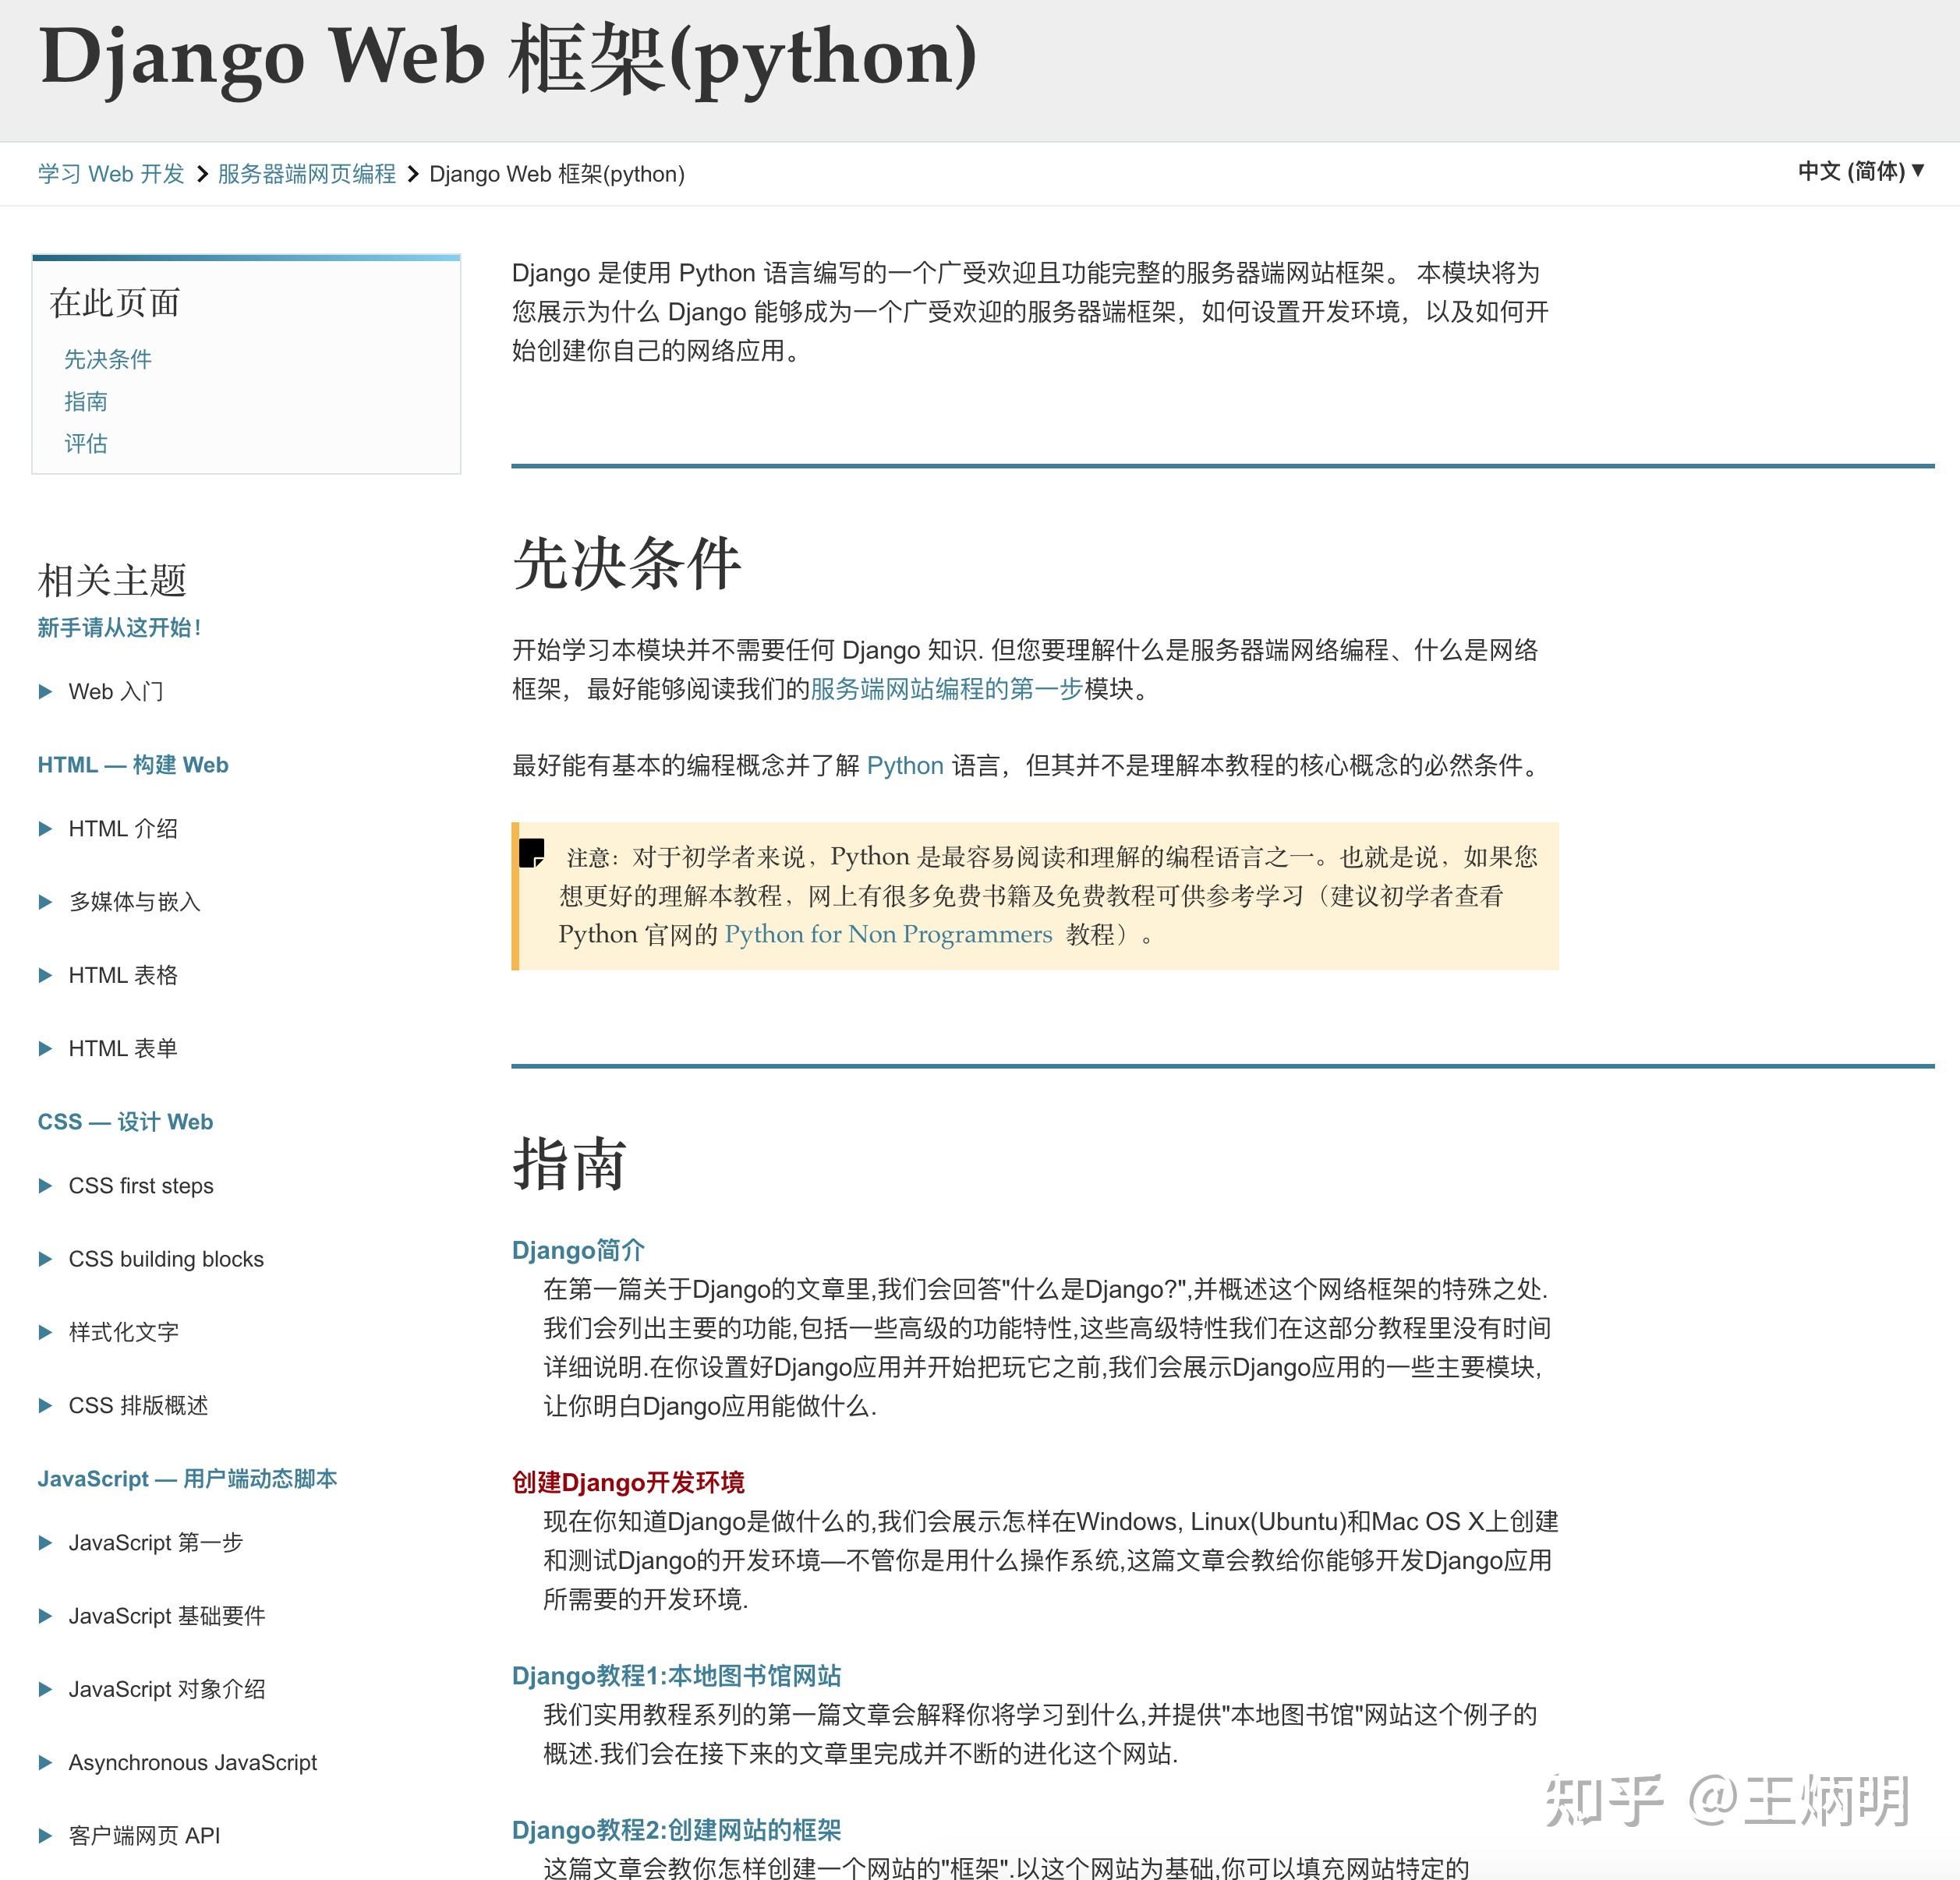Image resolution: width=1960 pixels, height=1880 pixels.
Task: Expand JavaScript 第一步 sidebar item
Action: point(45,1543)
